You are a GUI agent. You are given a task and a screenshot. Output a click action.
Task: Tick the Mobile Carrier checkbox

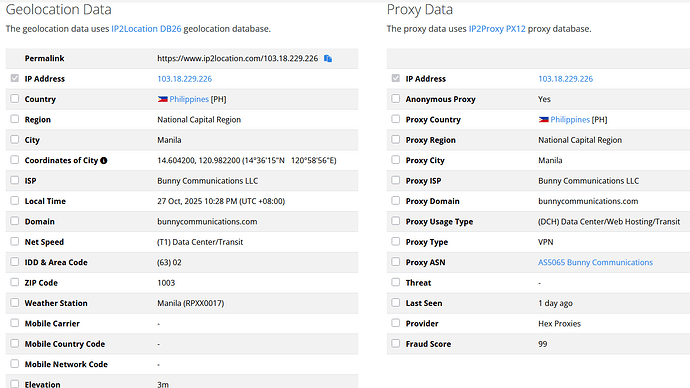(x=15, y=323)
